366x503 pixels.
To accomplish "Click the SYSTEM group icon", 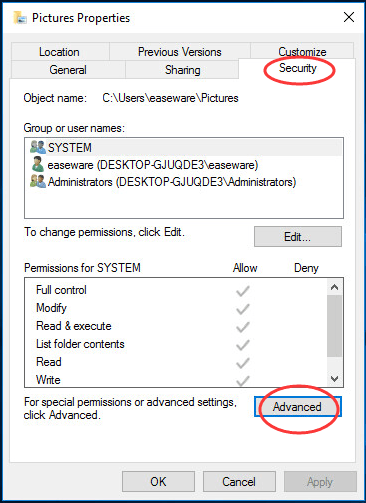I will (38, 147).
